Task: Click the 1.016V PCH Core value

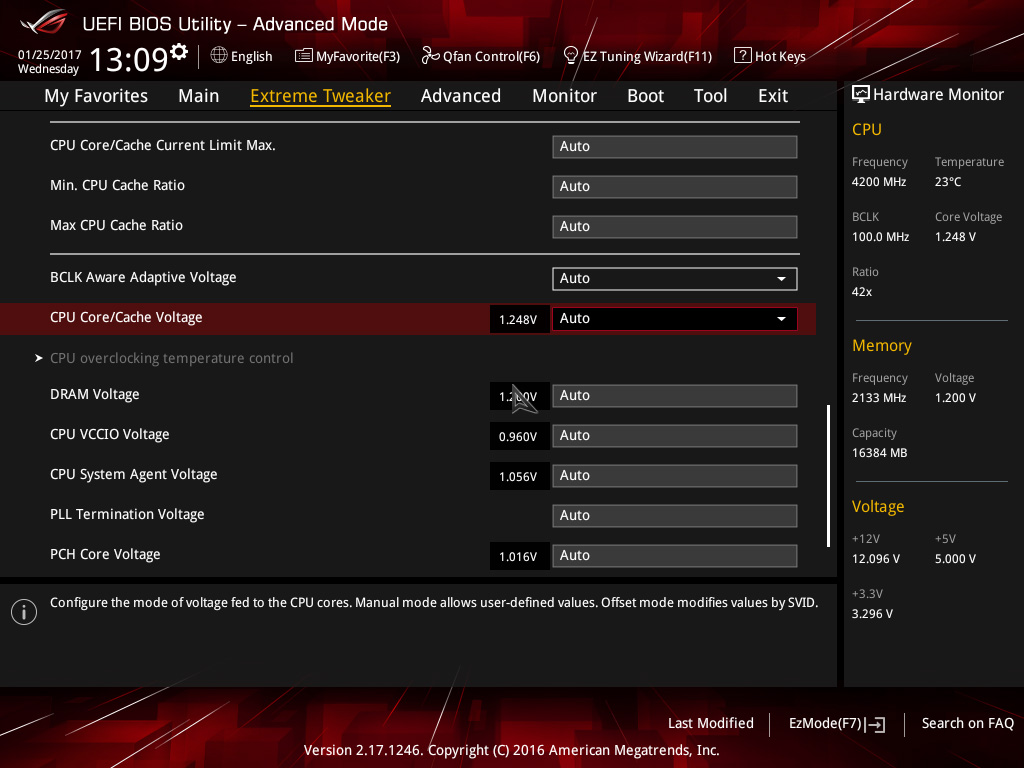Action: [519, 556]
